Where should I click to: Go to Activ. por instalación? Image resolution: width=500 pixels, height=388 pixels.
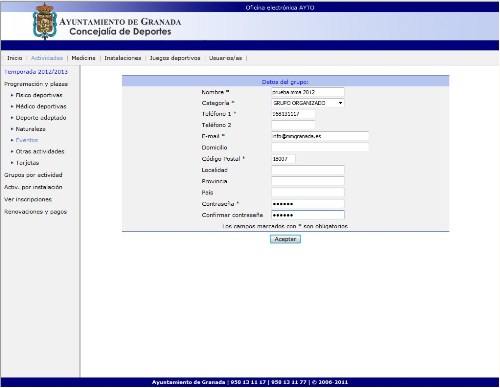coord(33,187)
